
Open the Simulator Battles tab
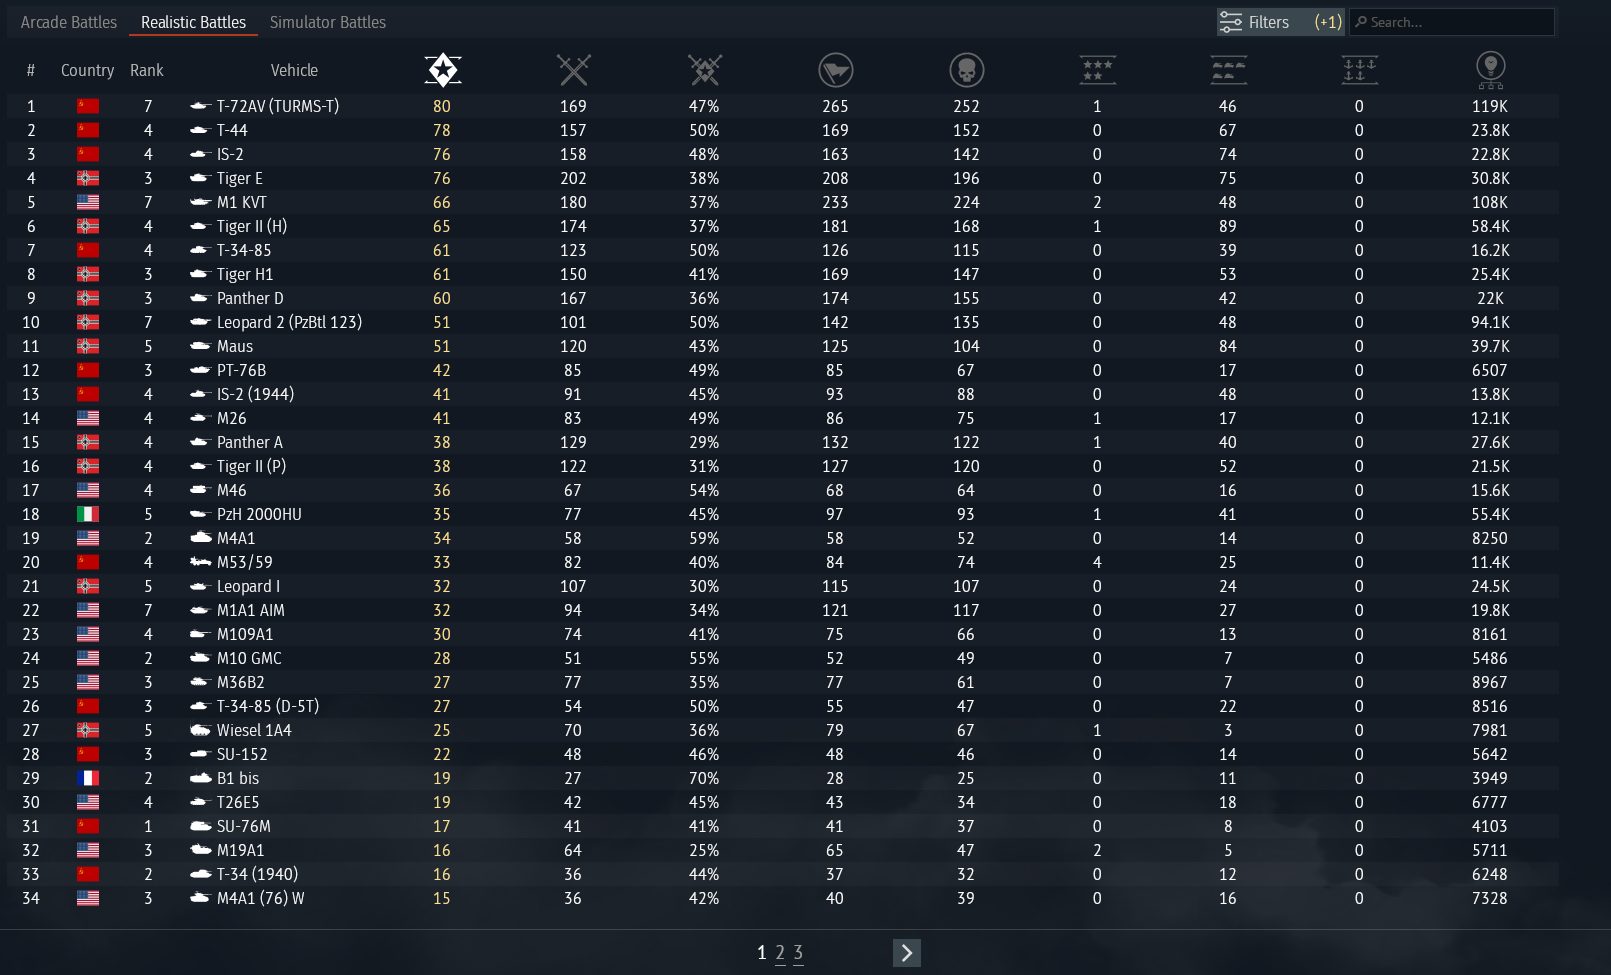click(x=328, y=22)
